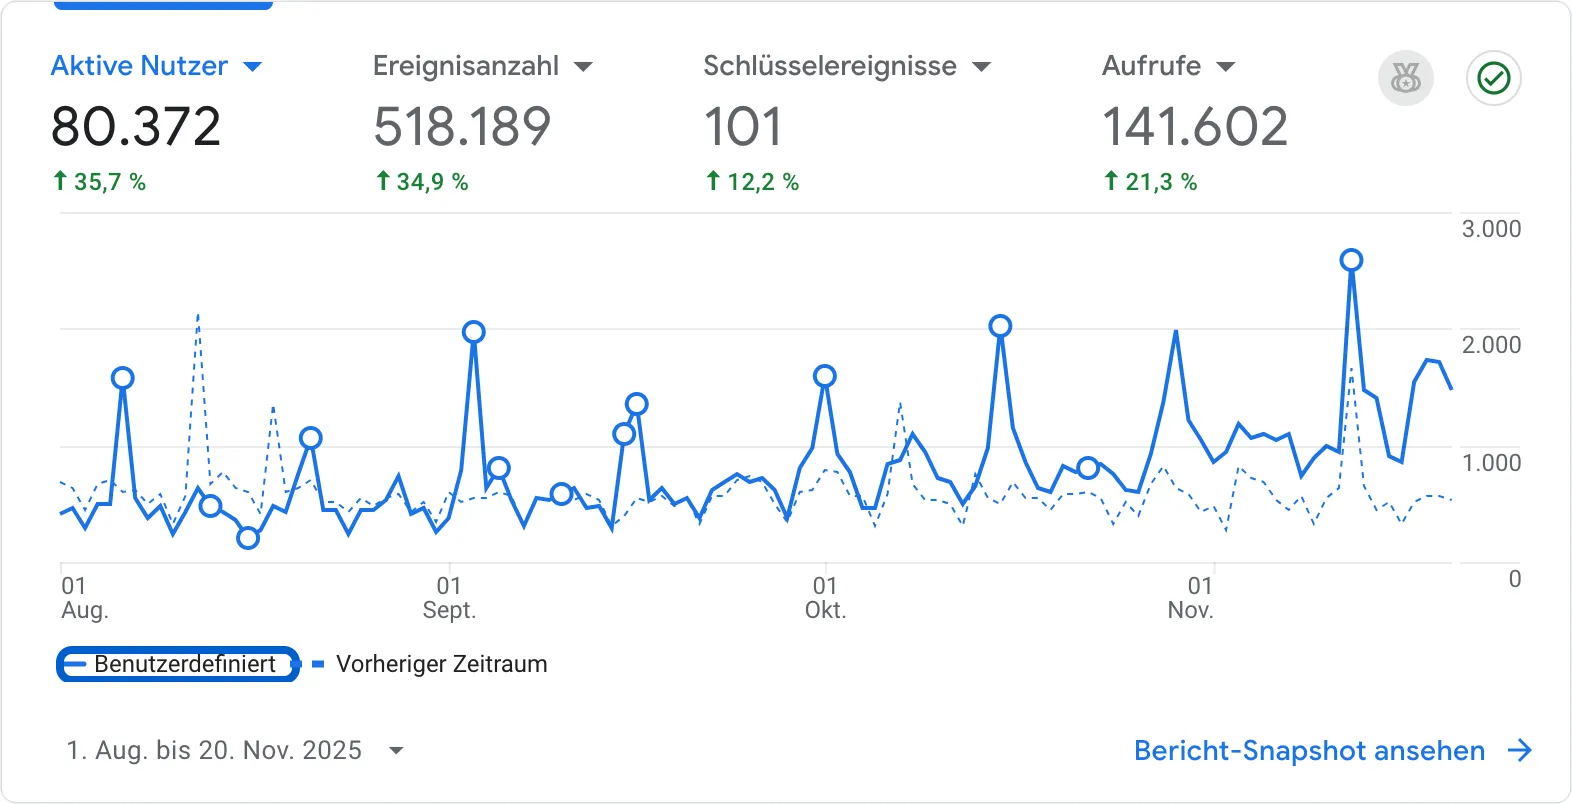Click the gray benchmarking medal icon

1406,78
